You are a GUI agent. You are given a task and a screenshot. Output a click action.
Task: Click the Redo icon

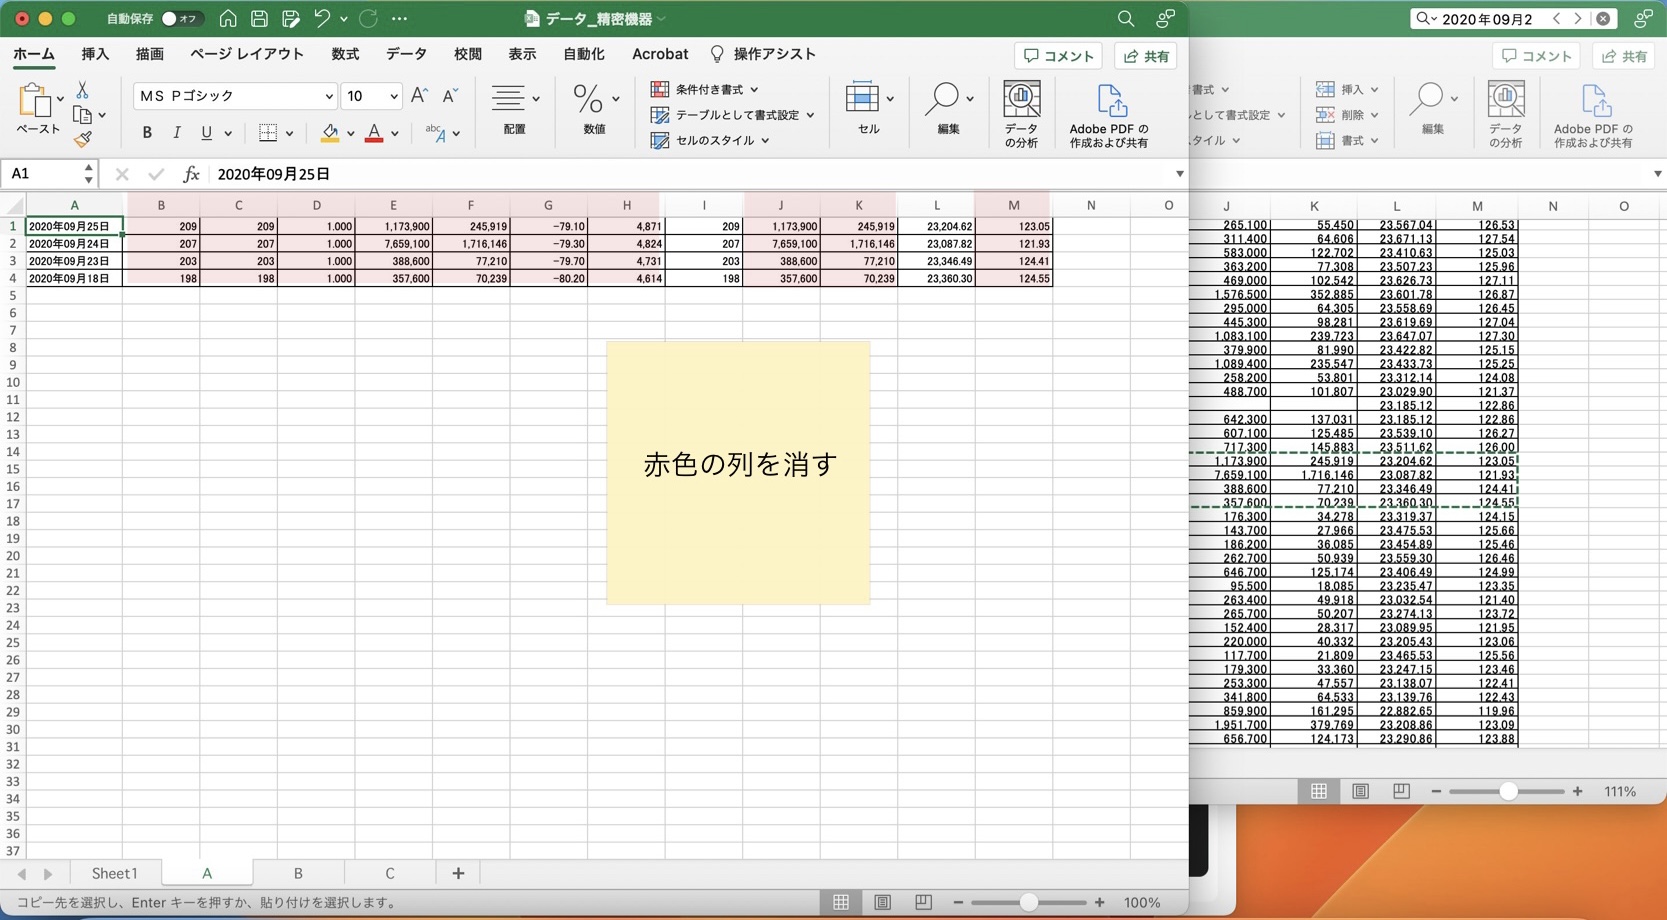(368, 18)
